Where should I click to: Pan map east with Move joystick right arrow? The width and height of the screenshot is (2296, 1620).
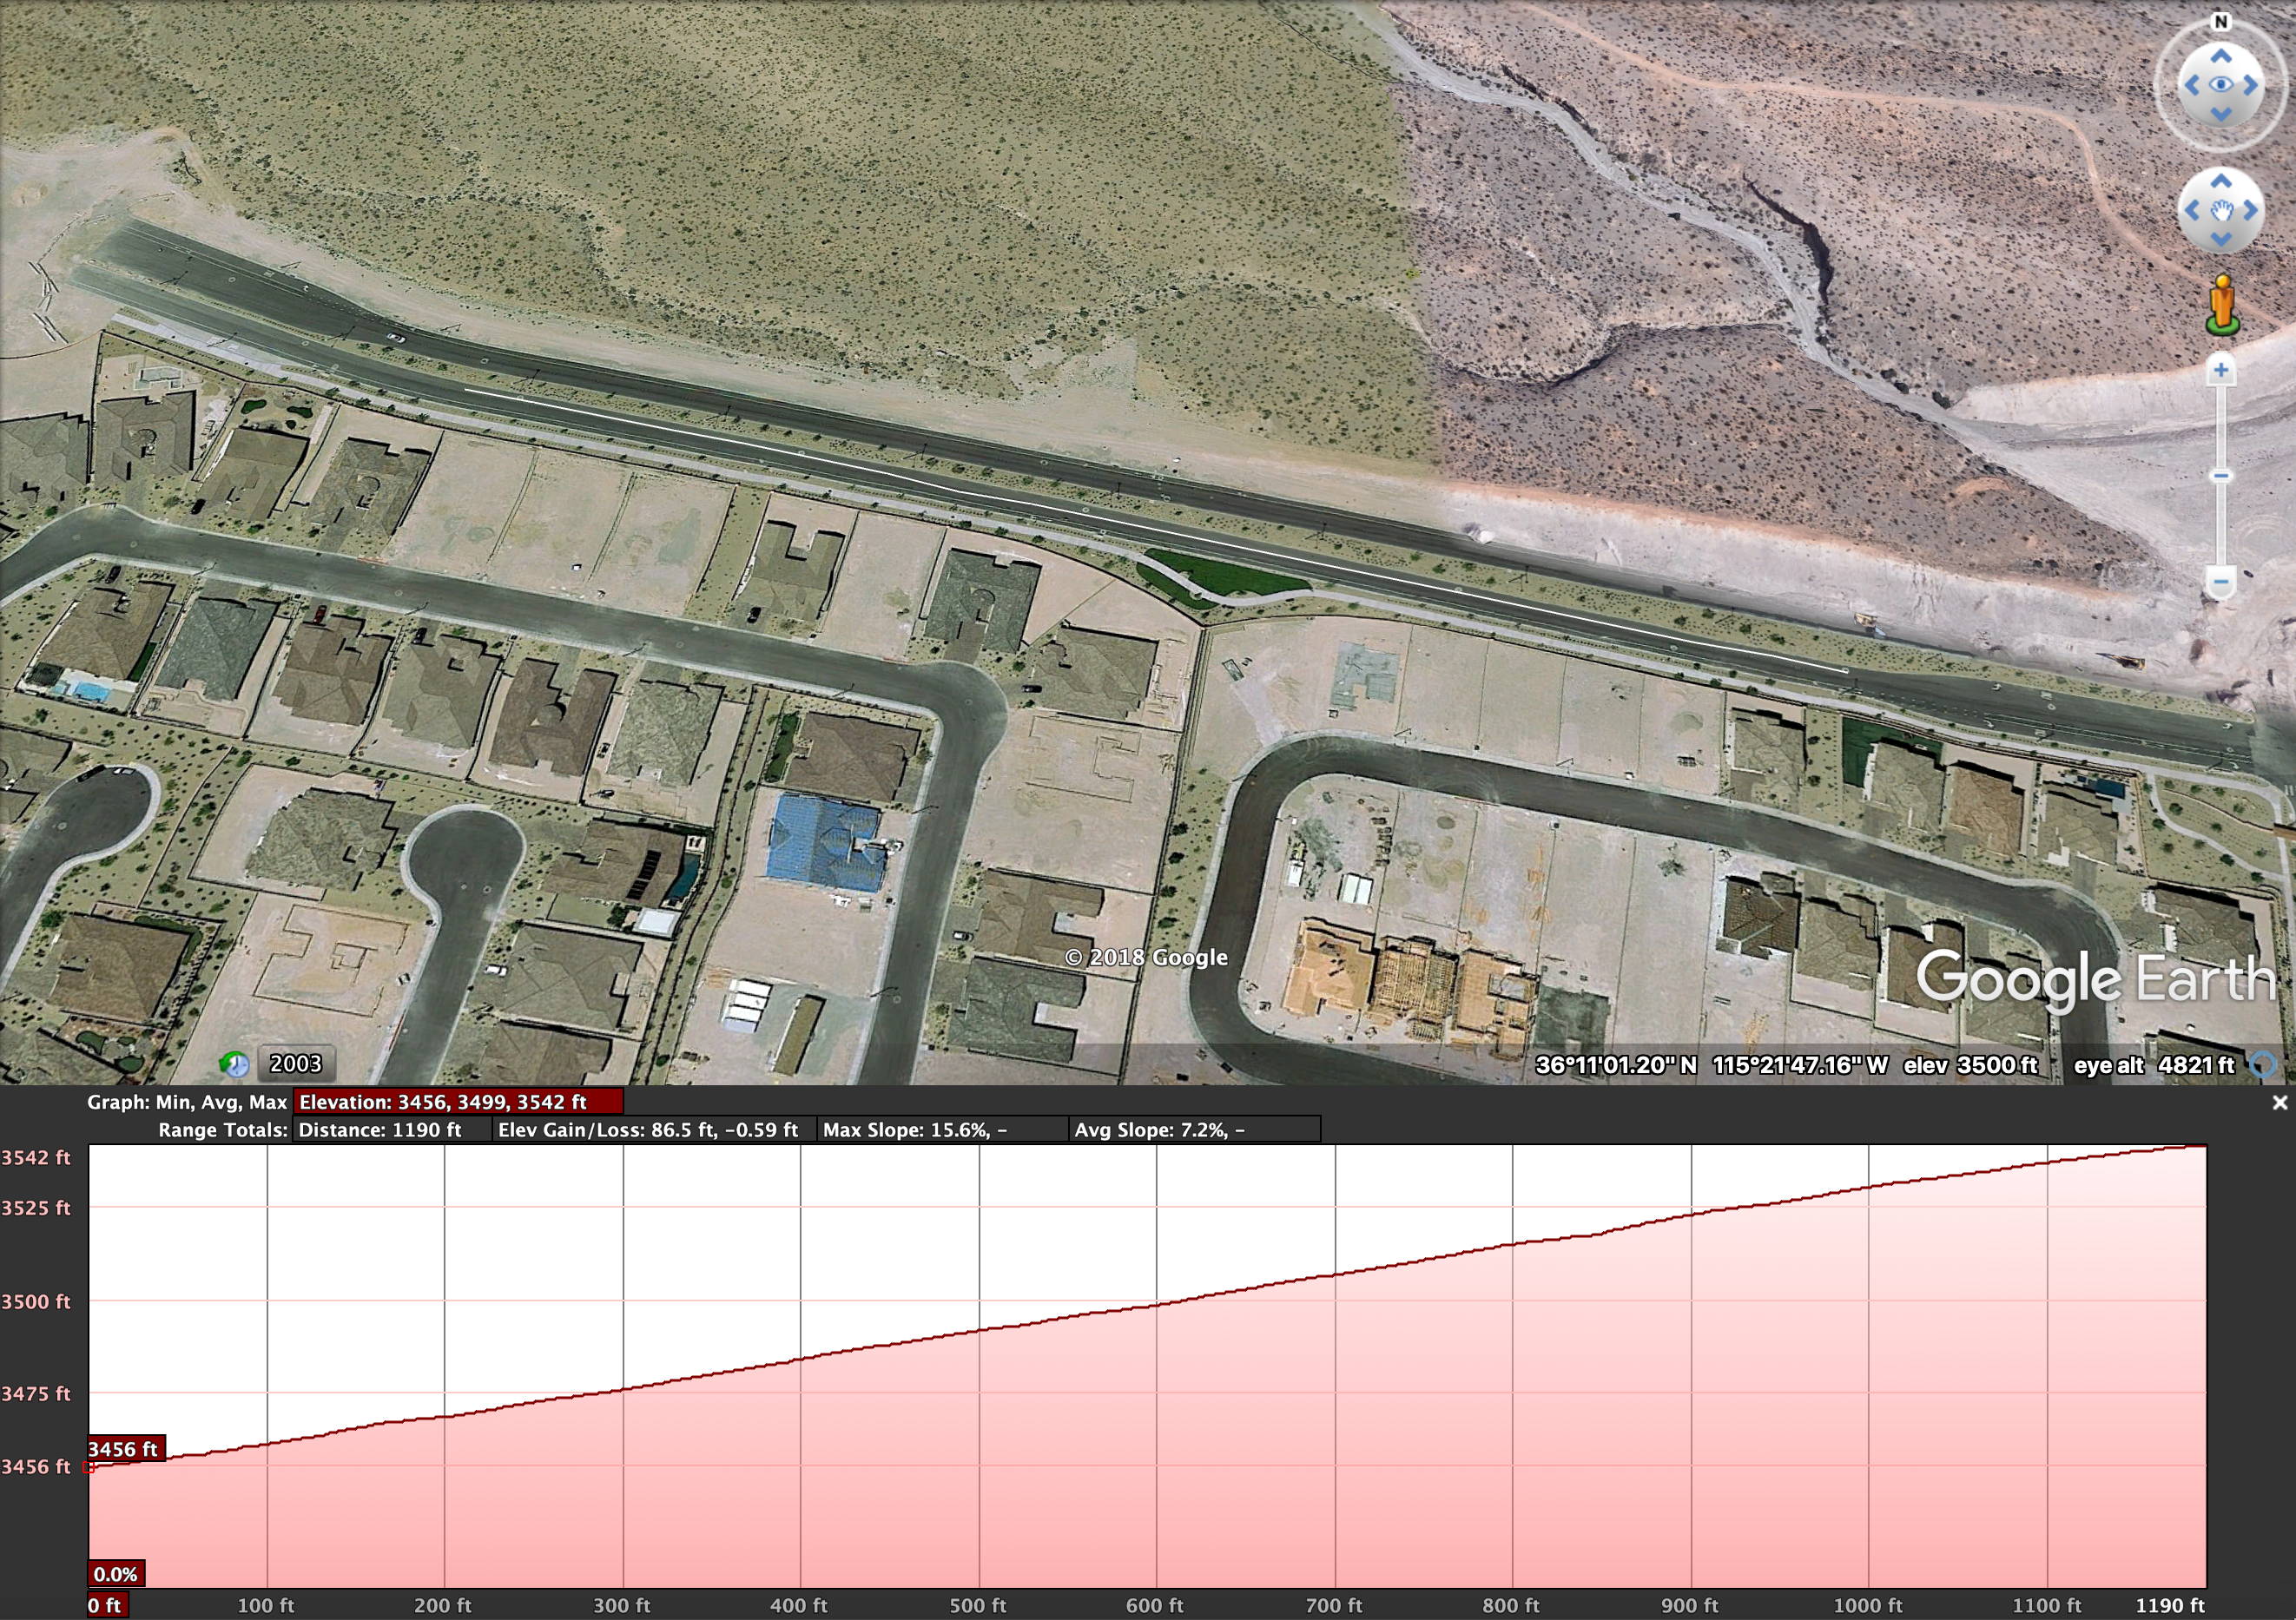(2251, 211)
